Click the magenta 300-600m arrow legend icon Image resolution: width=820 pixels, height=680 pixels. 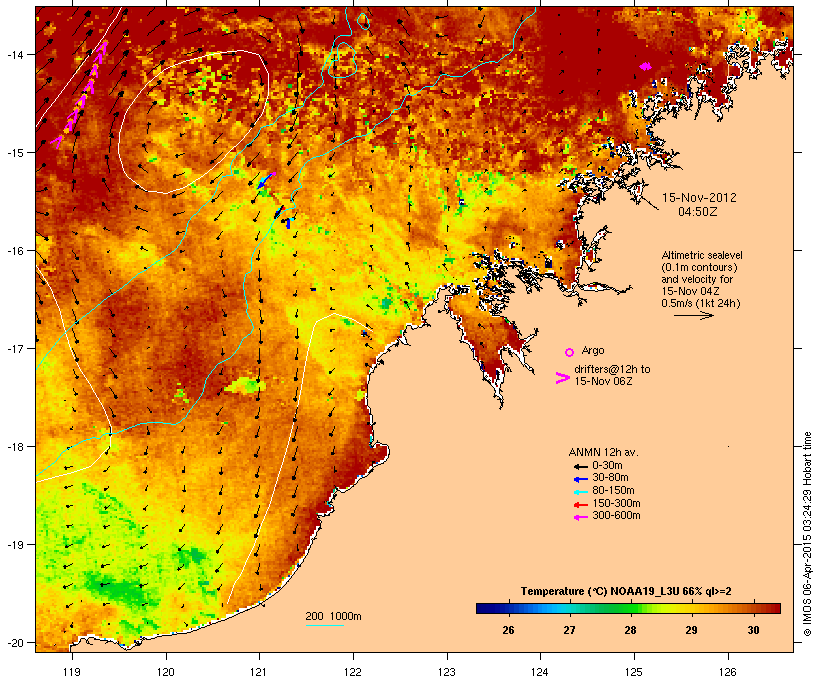pos(580,517)
